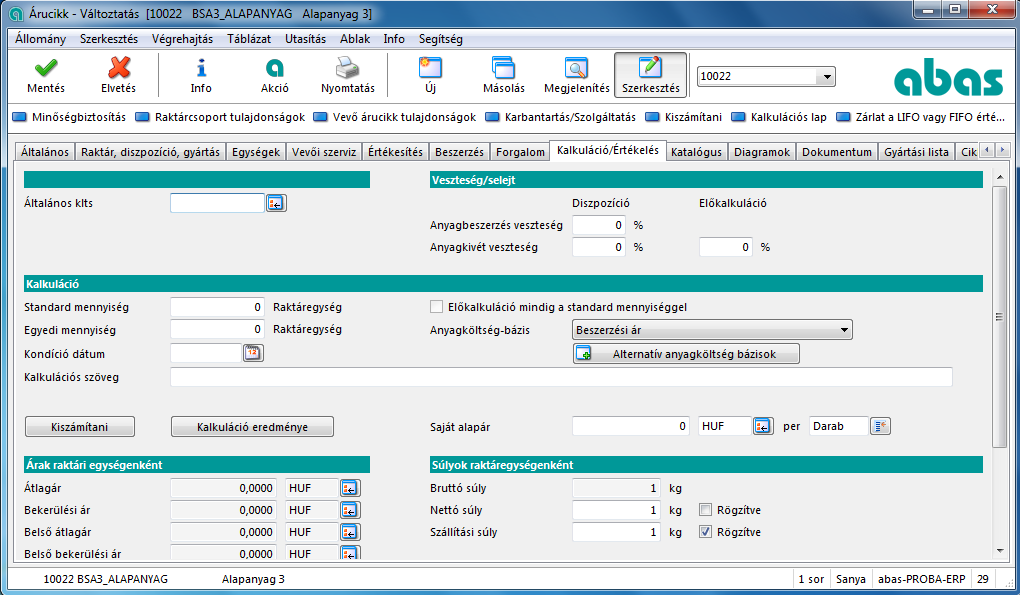The height and width of the screenshot is (595, 1020).
Task: Toggle Rögzítve checkbox for Nettó súly
Action: coord(705,510)
